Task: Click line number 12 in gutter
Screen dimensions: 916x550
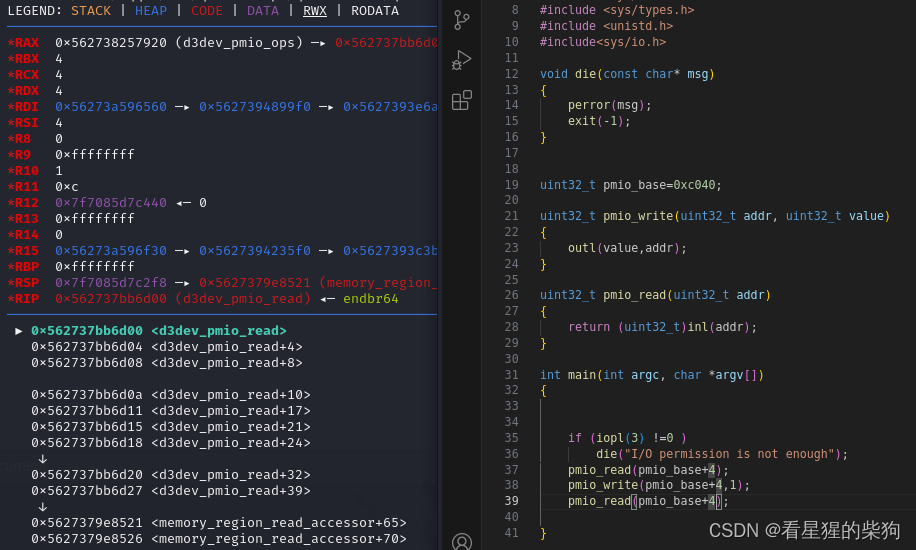Action: (511, 74)
